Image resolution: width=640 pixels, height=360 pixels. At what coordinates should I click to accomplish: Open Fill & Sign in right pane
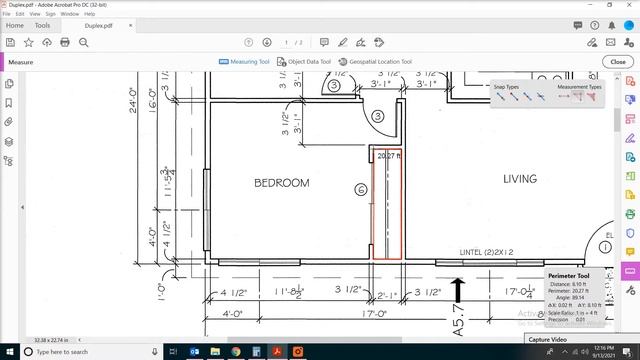point(630,138)
